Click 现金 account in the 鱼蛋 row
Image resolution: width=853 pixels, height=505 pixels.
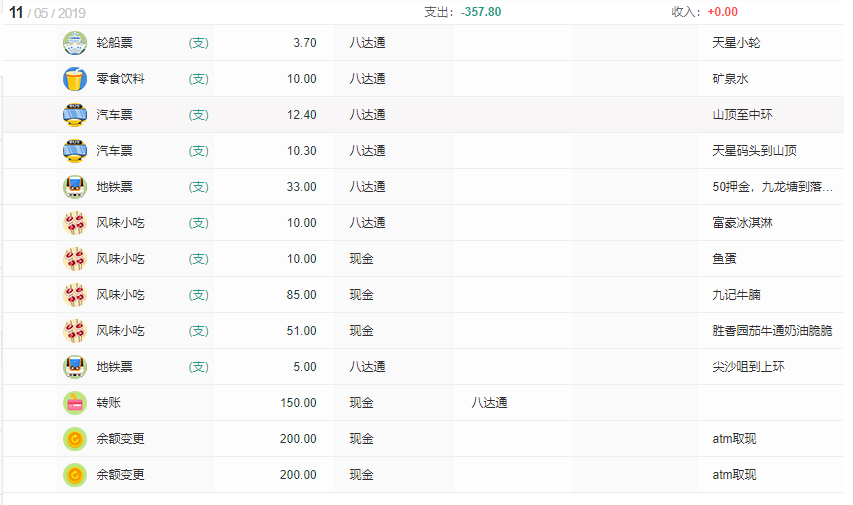pos(361,258)
